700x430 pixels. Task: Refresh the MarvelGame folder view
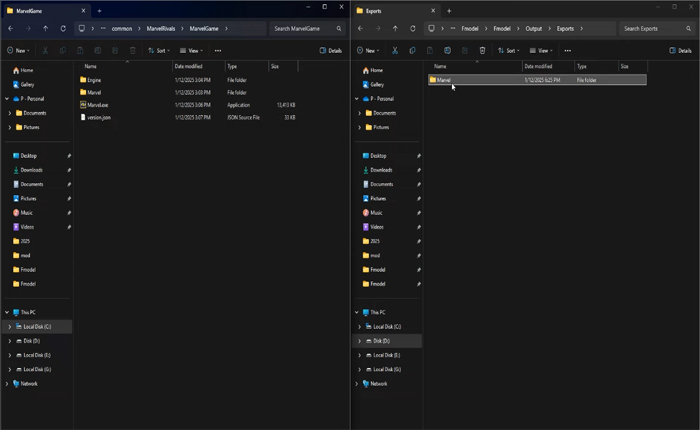pyautogui.click(x=63, y=28)
